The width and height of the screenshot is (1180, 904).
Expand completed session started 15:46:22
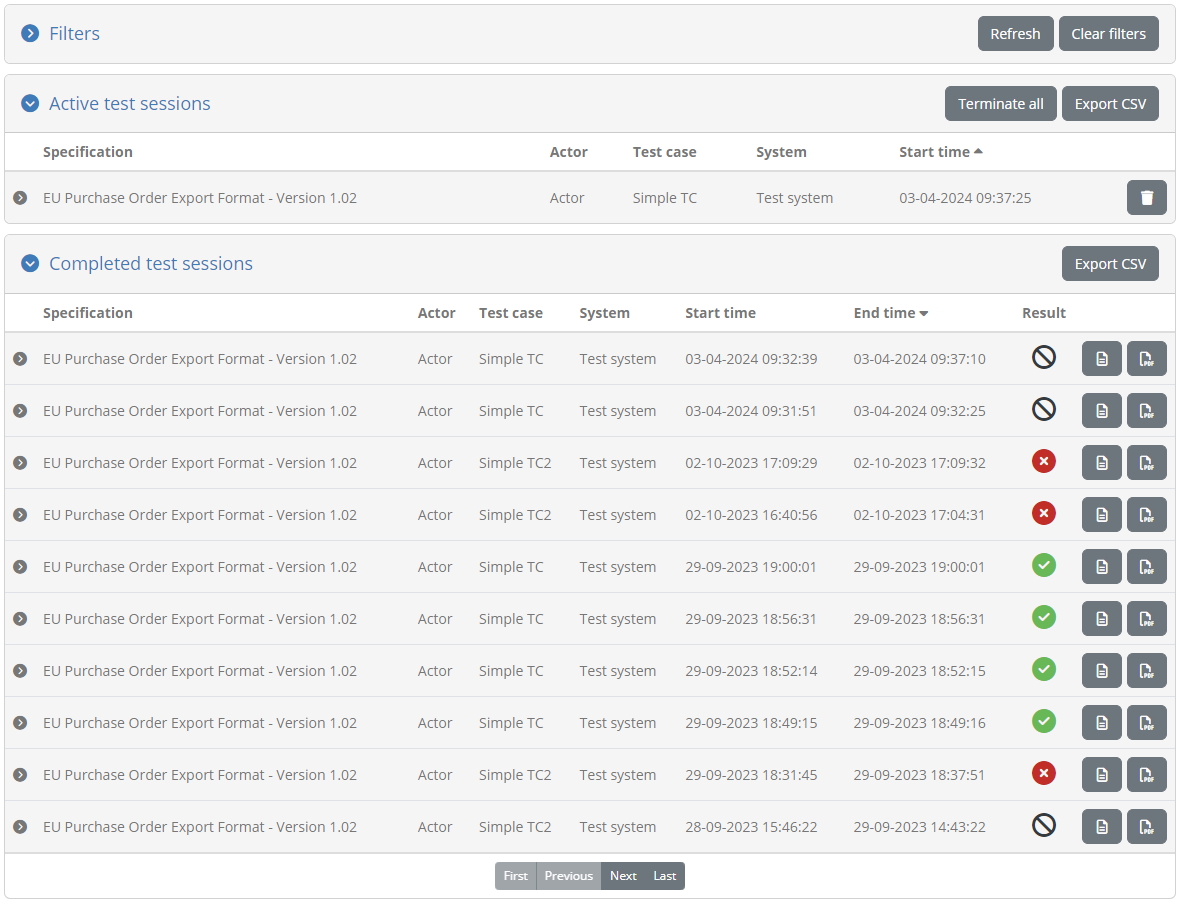pyautogui.click(x=20, y=826)
